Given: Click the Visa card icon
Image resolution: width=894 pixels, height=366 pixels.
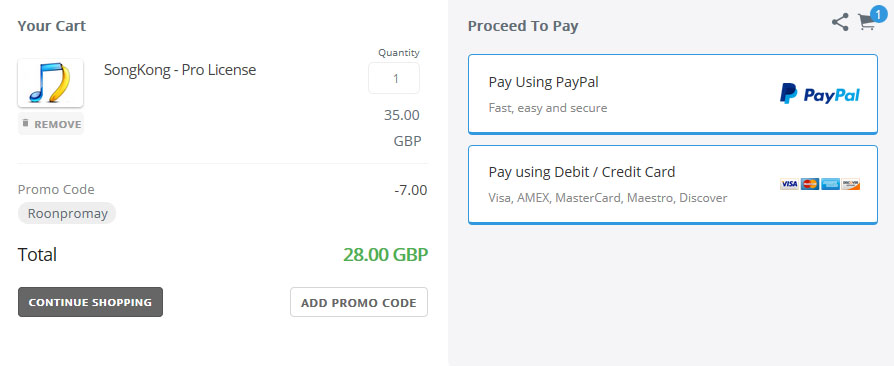Looking at the screenshot, I should tap(789, 184).
